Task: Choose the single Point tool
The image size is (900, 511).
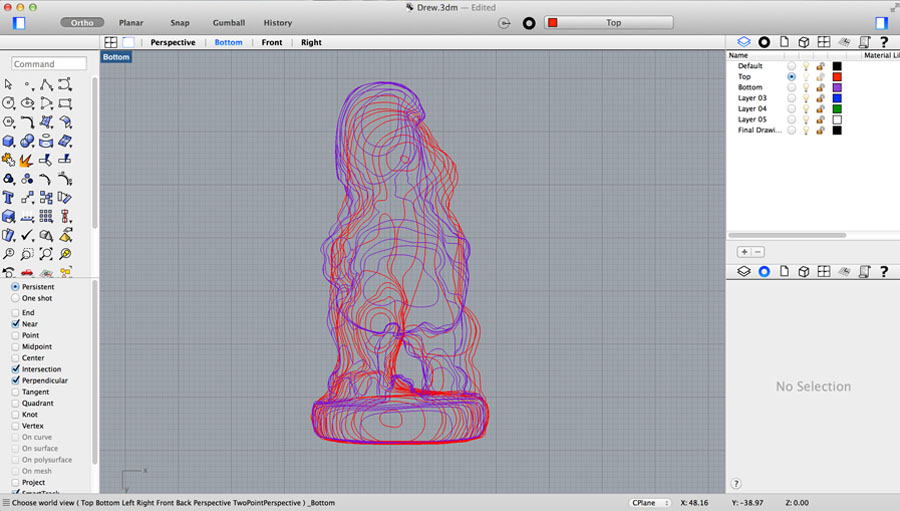Action: click(x=28, y=84)
